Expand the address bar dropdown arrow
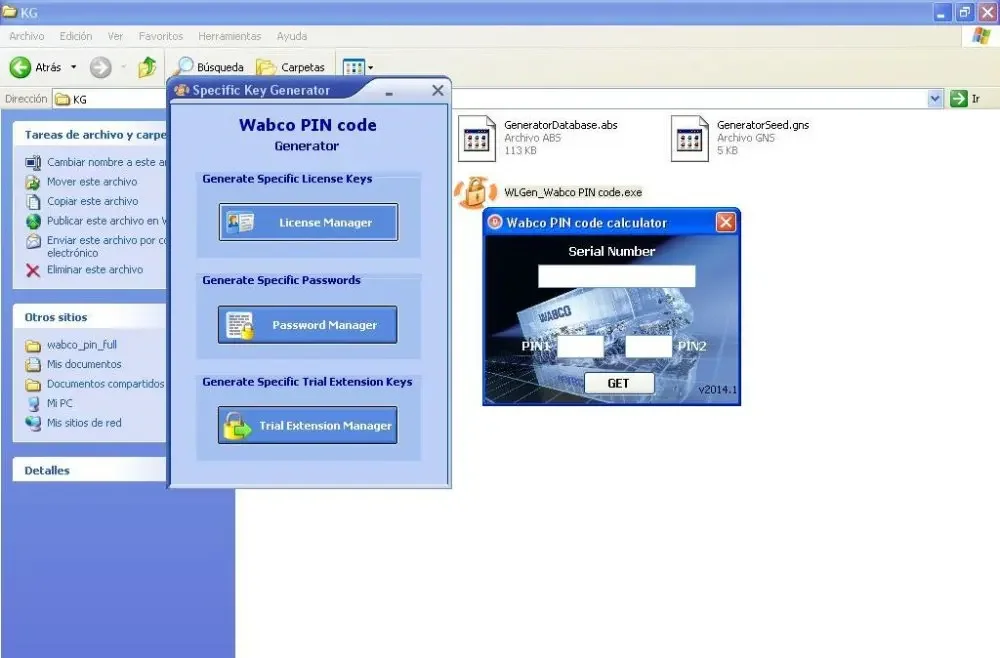The width and height of the screenshot is (1000, 658). click(935, 99)
